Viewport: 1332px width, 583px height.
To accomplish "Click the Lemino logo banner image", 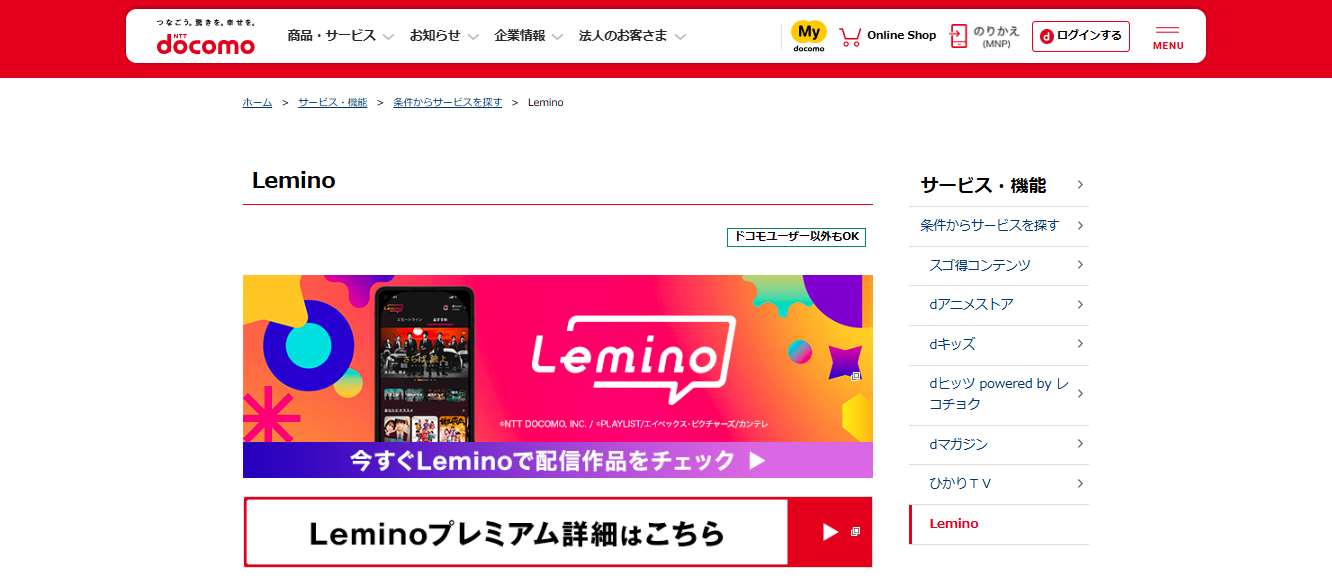I will (558, 358).
